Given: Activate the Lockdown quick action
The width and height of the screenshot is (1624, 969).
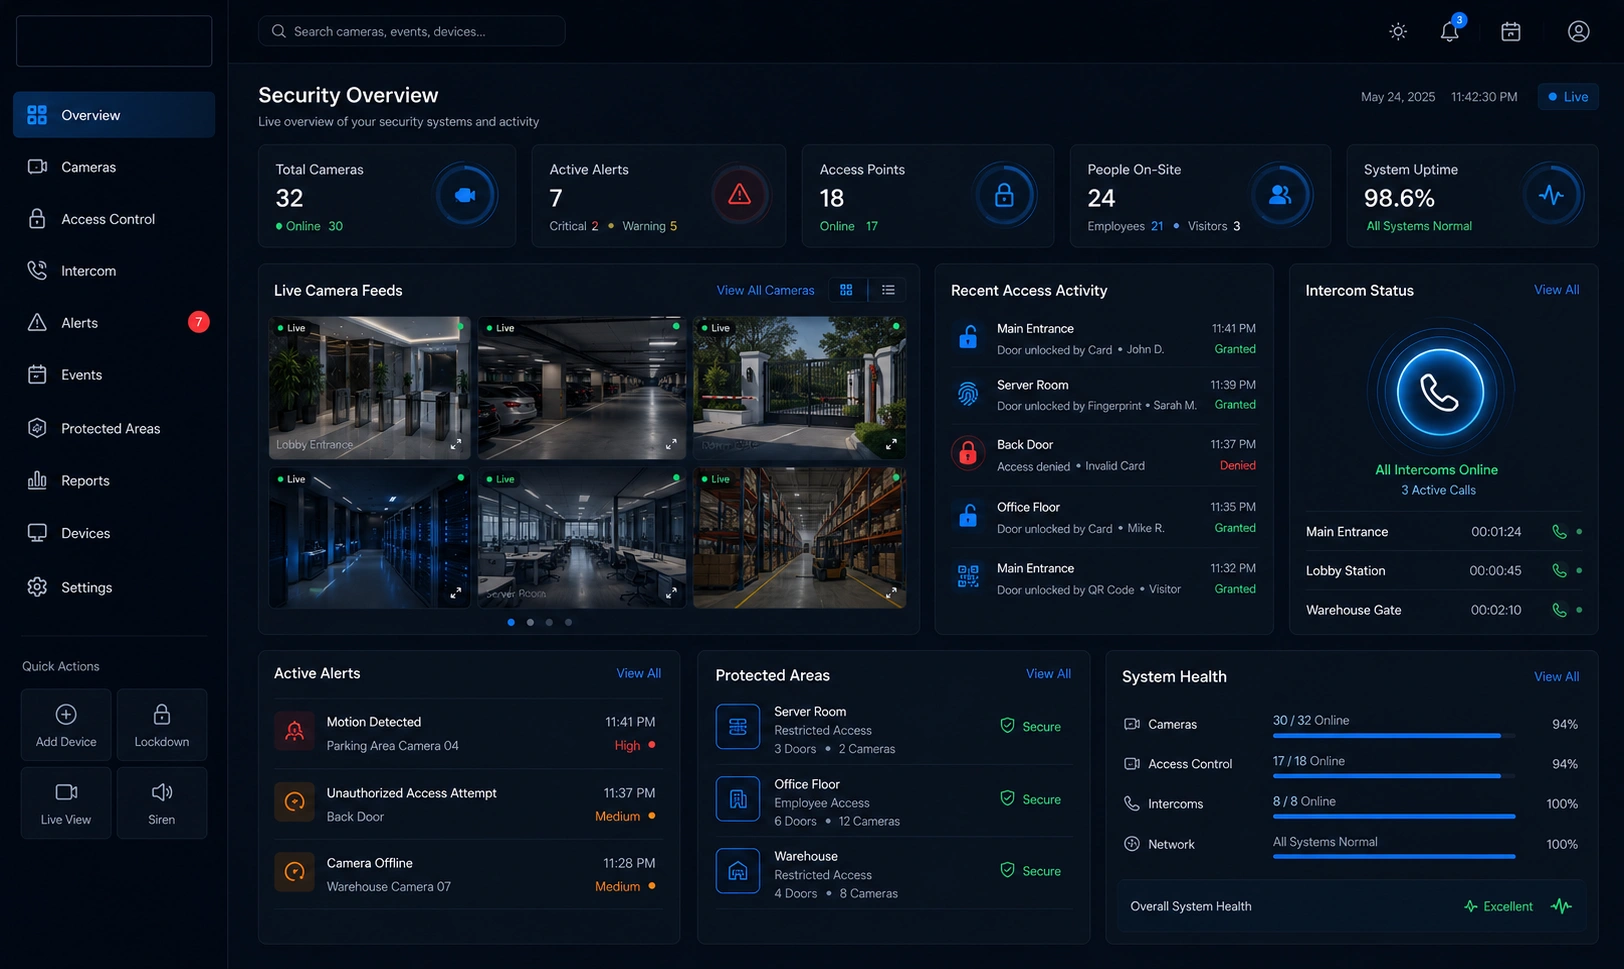Looking at the screenshot, I should (x=162, y=725).
